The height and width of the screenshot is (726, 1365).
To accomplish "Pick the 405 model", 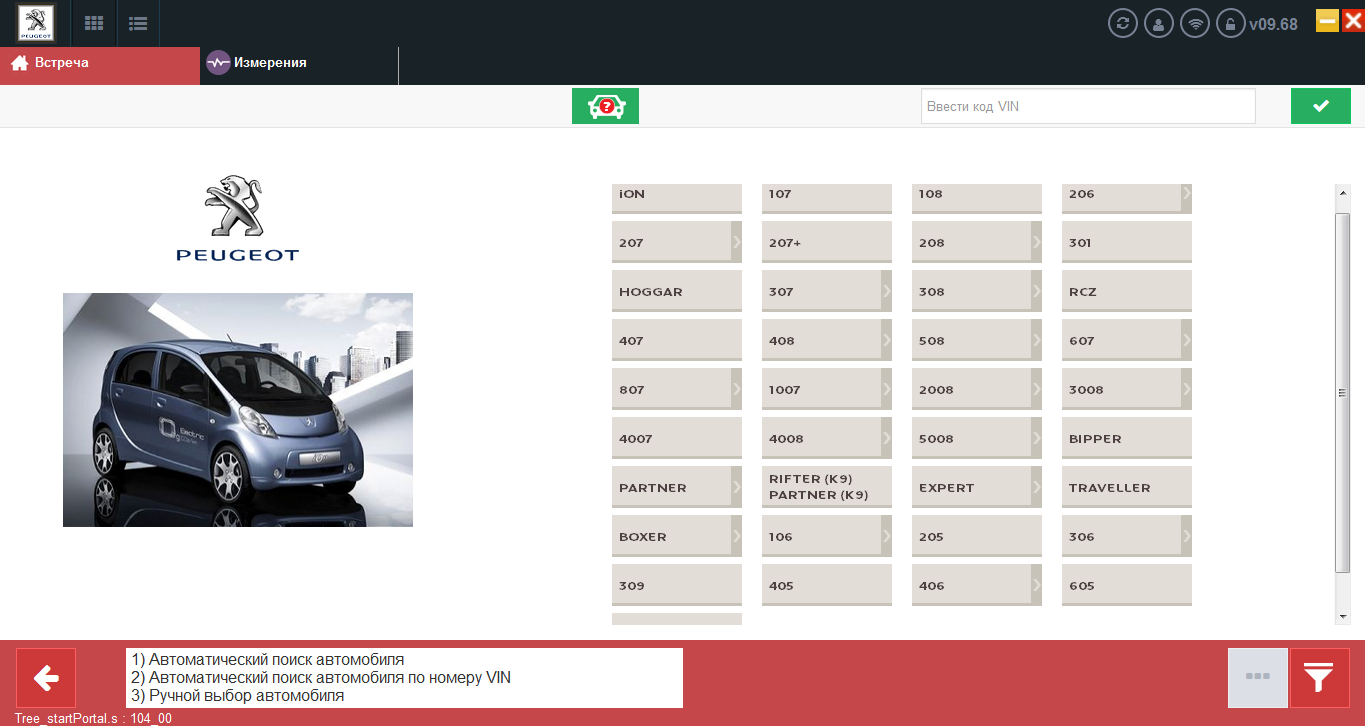I will click(827, 585).
